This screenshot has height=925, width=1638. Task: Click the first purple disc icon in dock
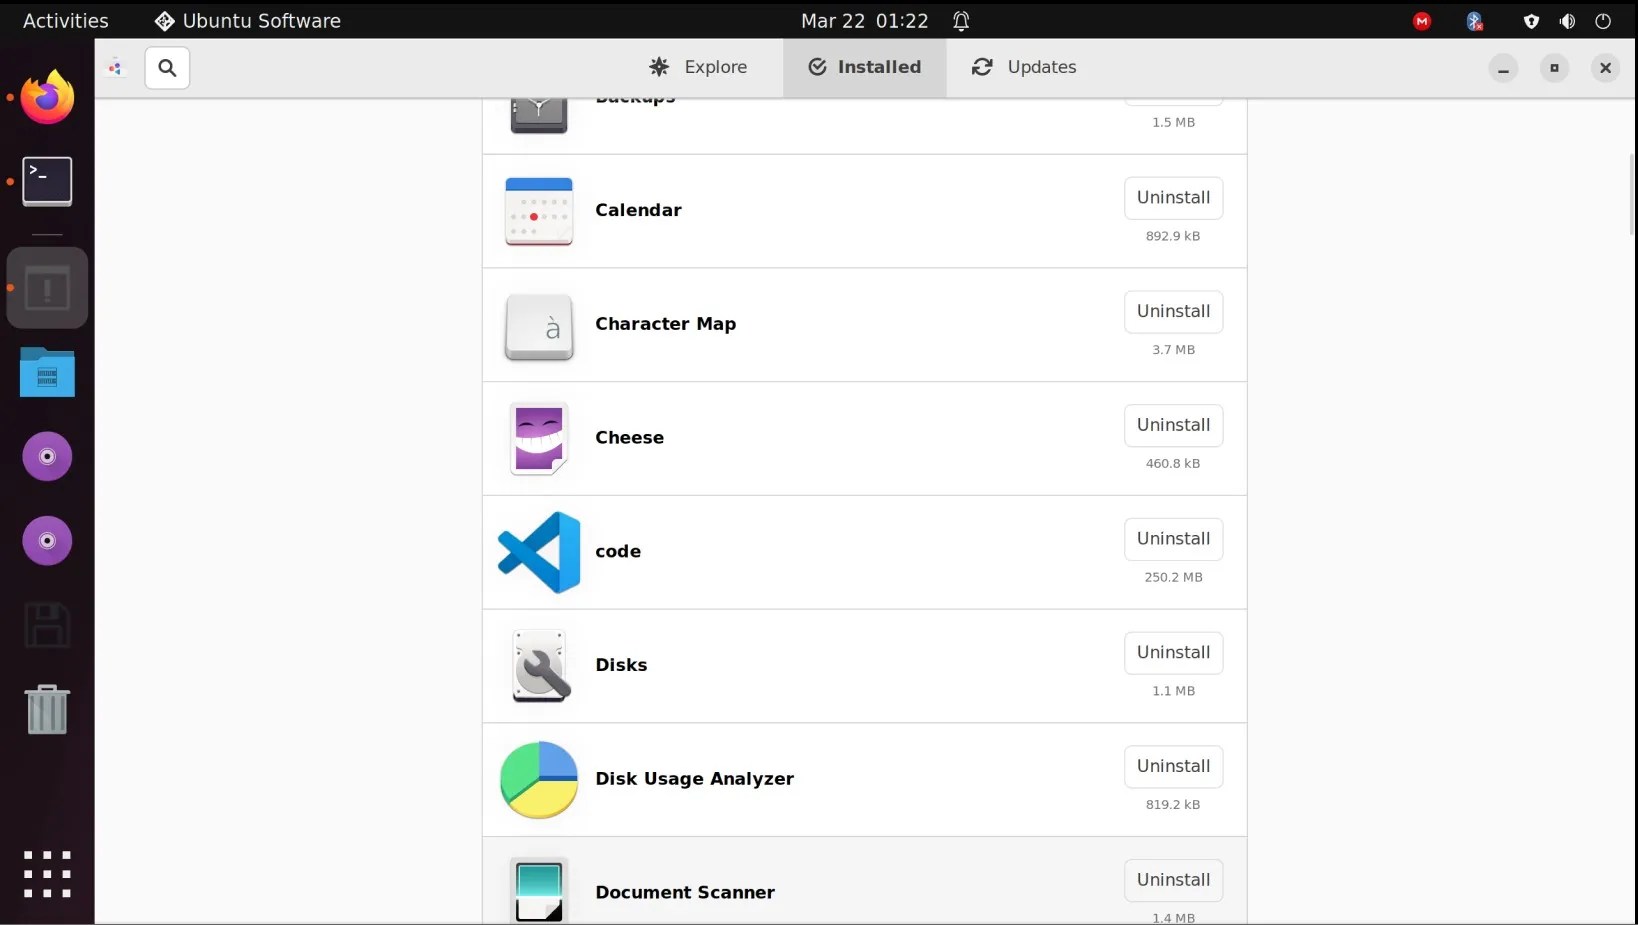[x=47, y=457]
